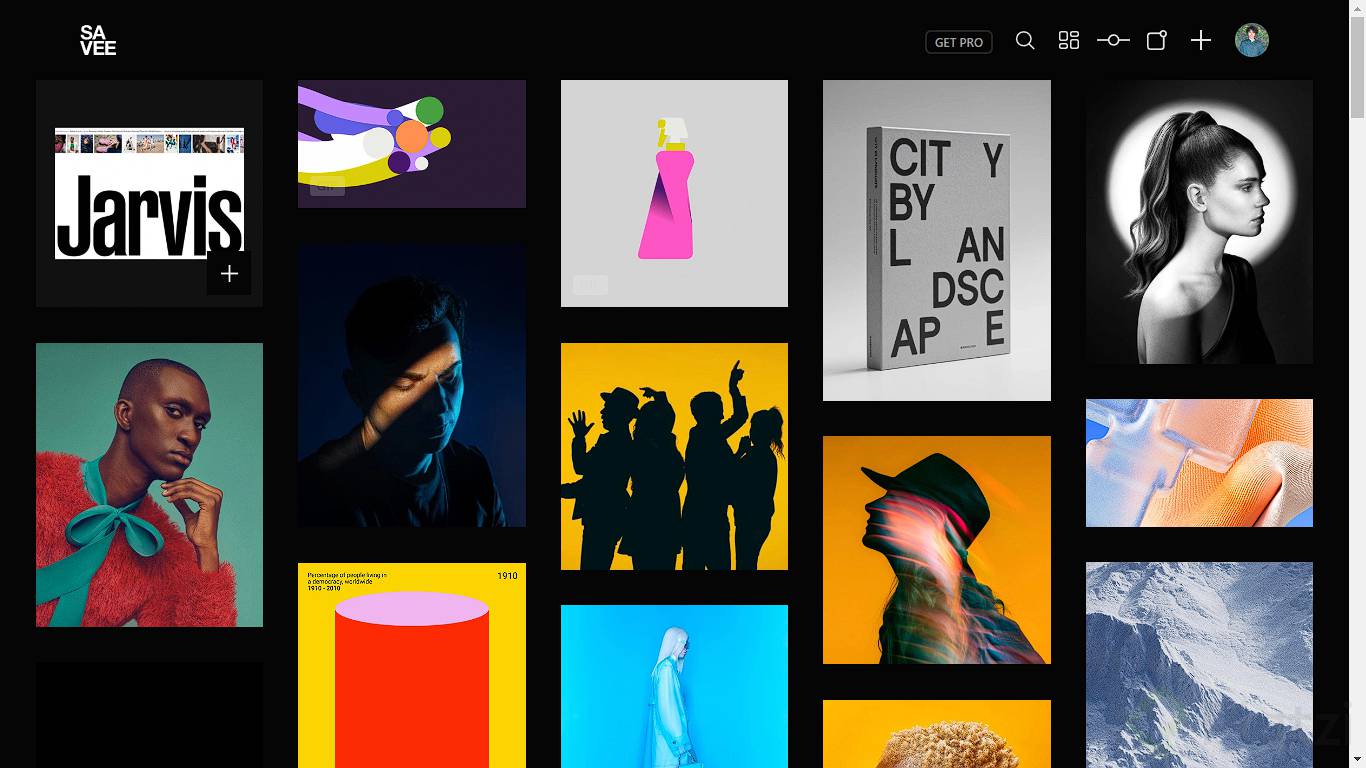Open the colorful abstract shapes on purple image
This screenshot has height=768, width=1366.
[x=412, y=144]
